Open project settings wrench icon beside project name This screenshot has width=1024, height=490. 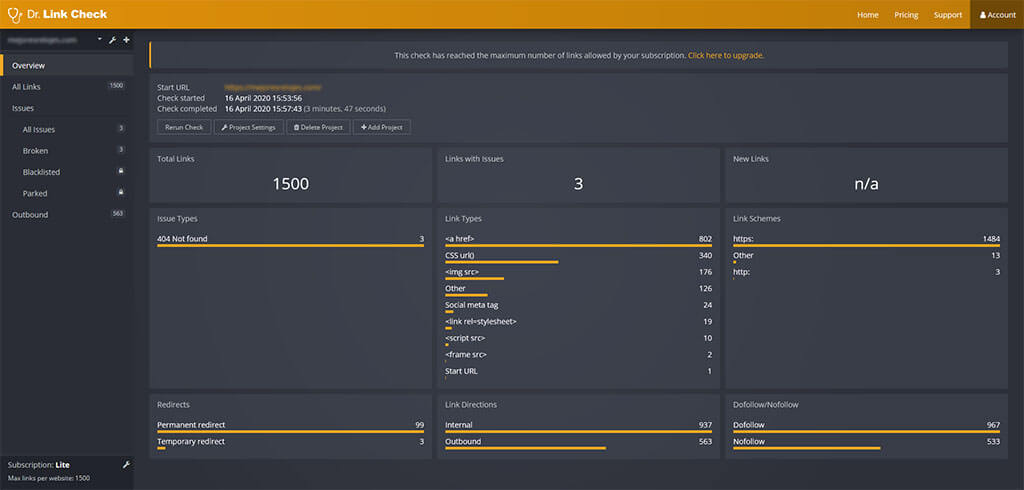coord(112,40)
